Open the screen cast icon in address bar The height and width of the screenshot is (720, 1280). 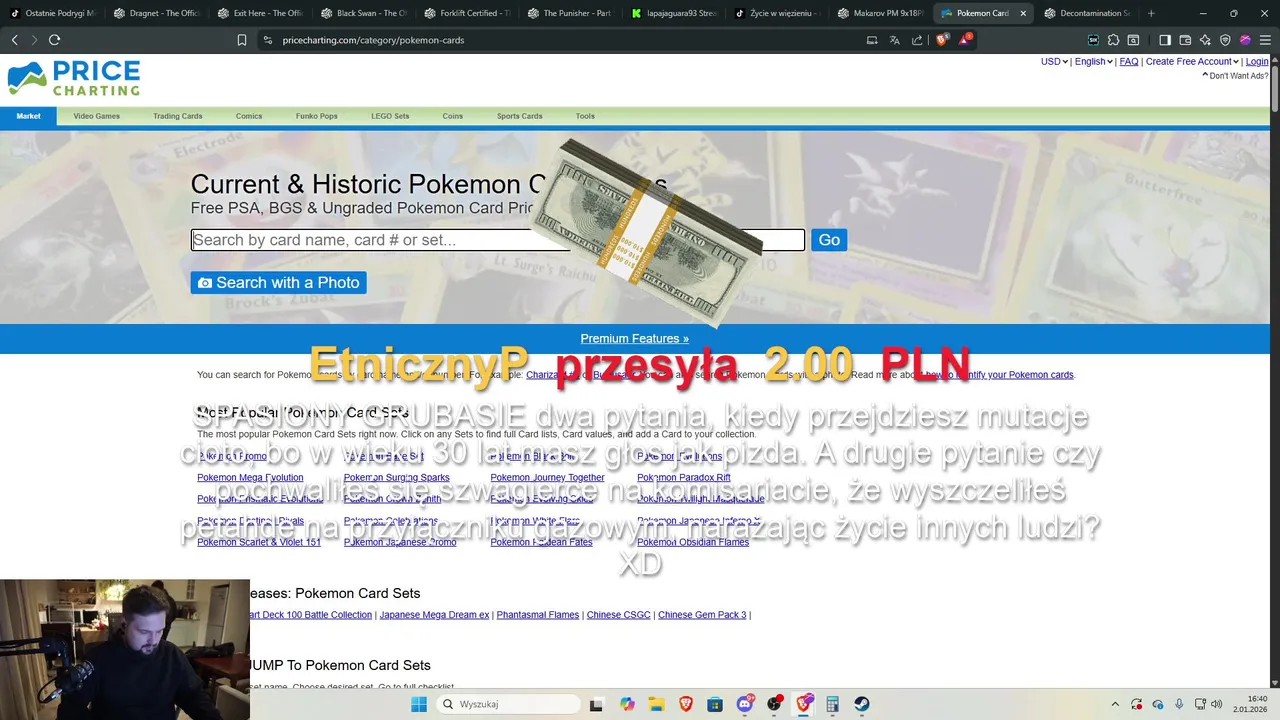click(872, 40)
